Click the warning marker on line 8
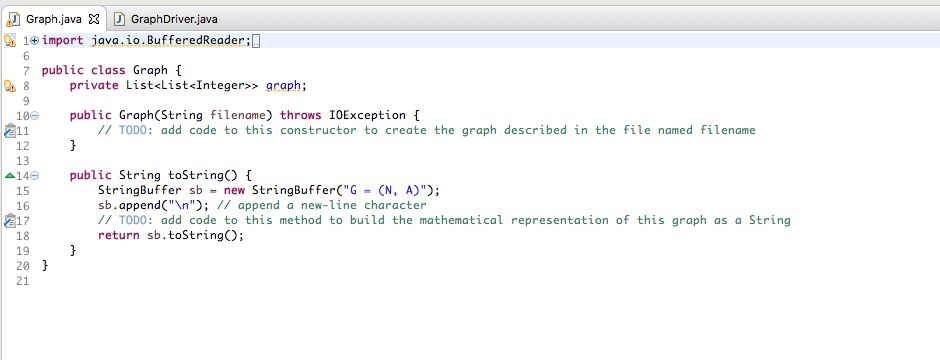Image resolution: width=940 pixels, height=360 pixels. pyautogui.click(x=9, y=86)
